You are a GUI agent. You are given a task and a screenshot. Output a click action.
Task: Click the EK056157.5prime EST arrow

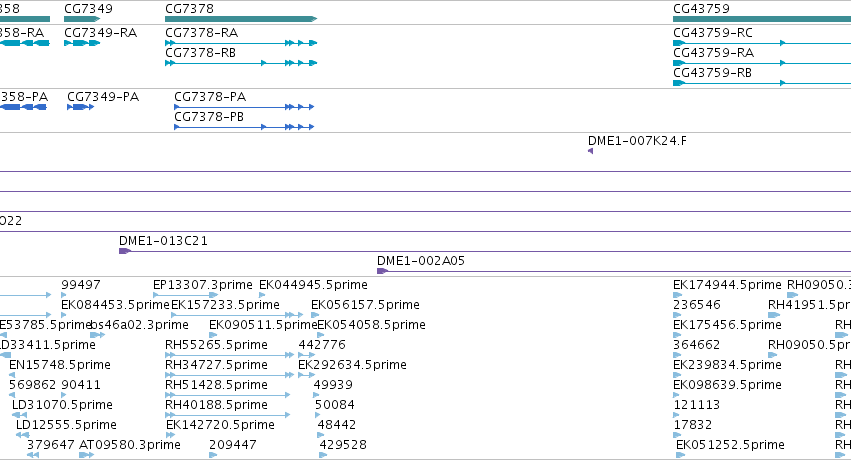[x=315, y=315]
